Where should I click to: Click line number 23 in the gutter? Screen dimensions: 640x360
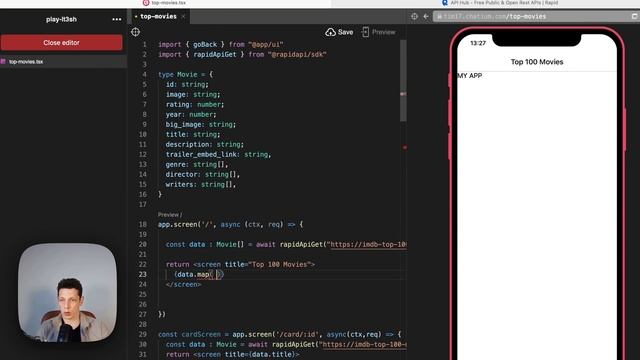point(142,274)
